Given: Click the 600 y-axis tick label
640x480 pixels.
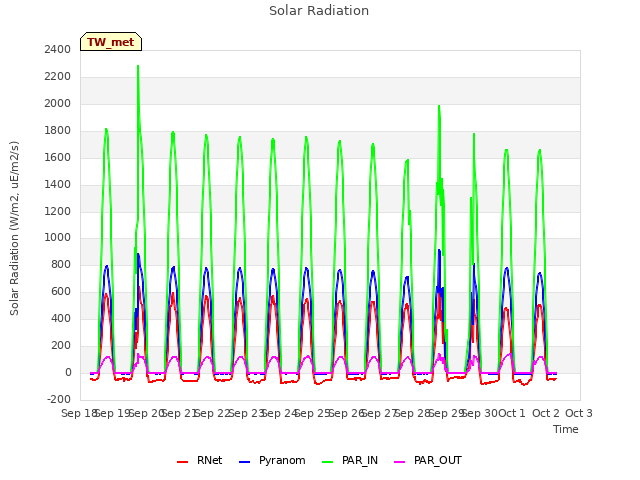Looking at the screenshot, I should click(x=61, y=291).
